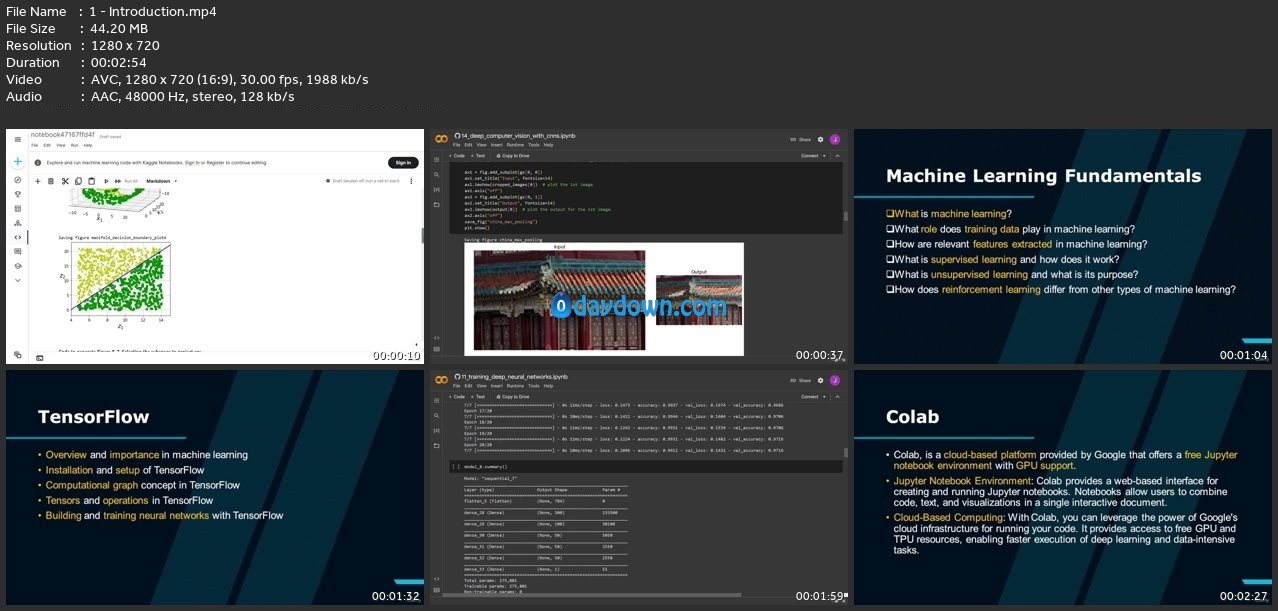
Task: Open the Markdown cell type dropdown
Action: tap(163, 181)
